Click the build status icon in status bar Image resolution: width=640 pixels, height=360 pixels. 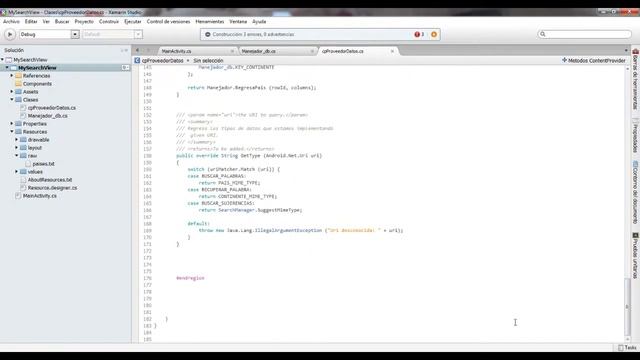click(208, 35)
